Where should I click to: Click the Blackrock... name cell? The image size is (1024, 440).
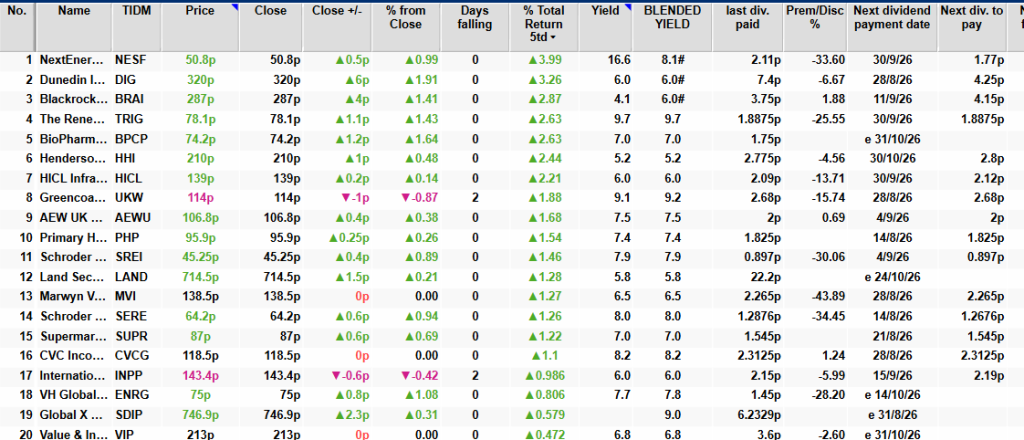(x=72, y=100)
